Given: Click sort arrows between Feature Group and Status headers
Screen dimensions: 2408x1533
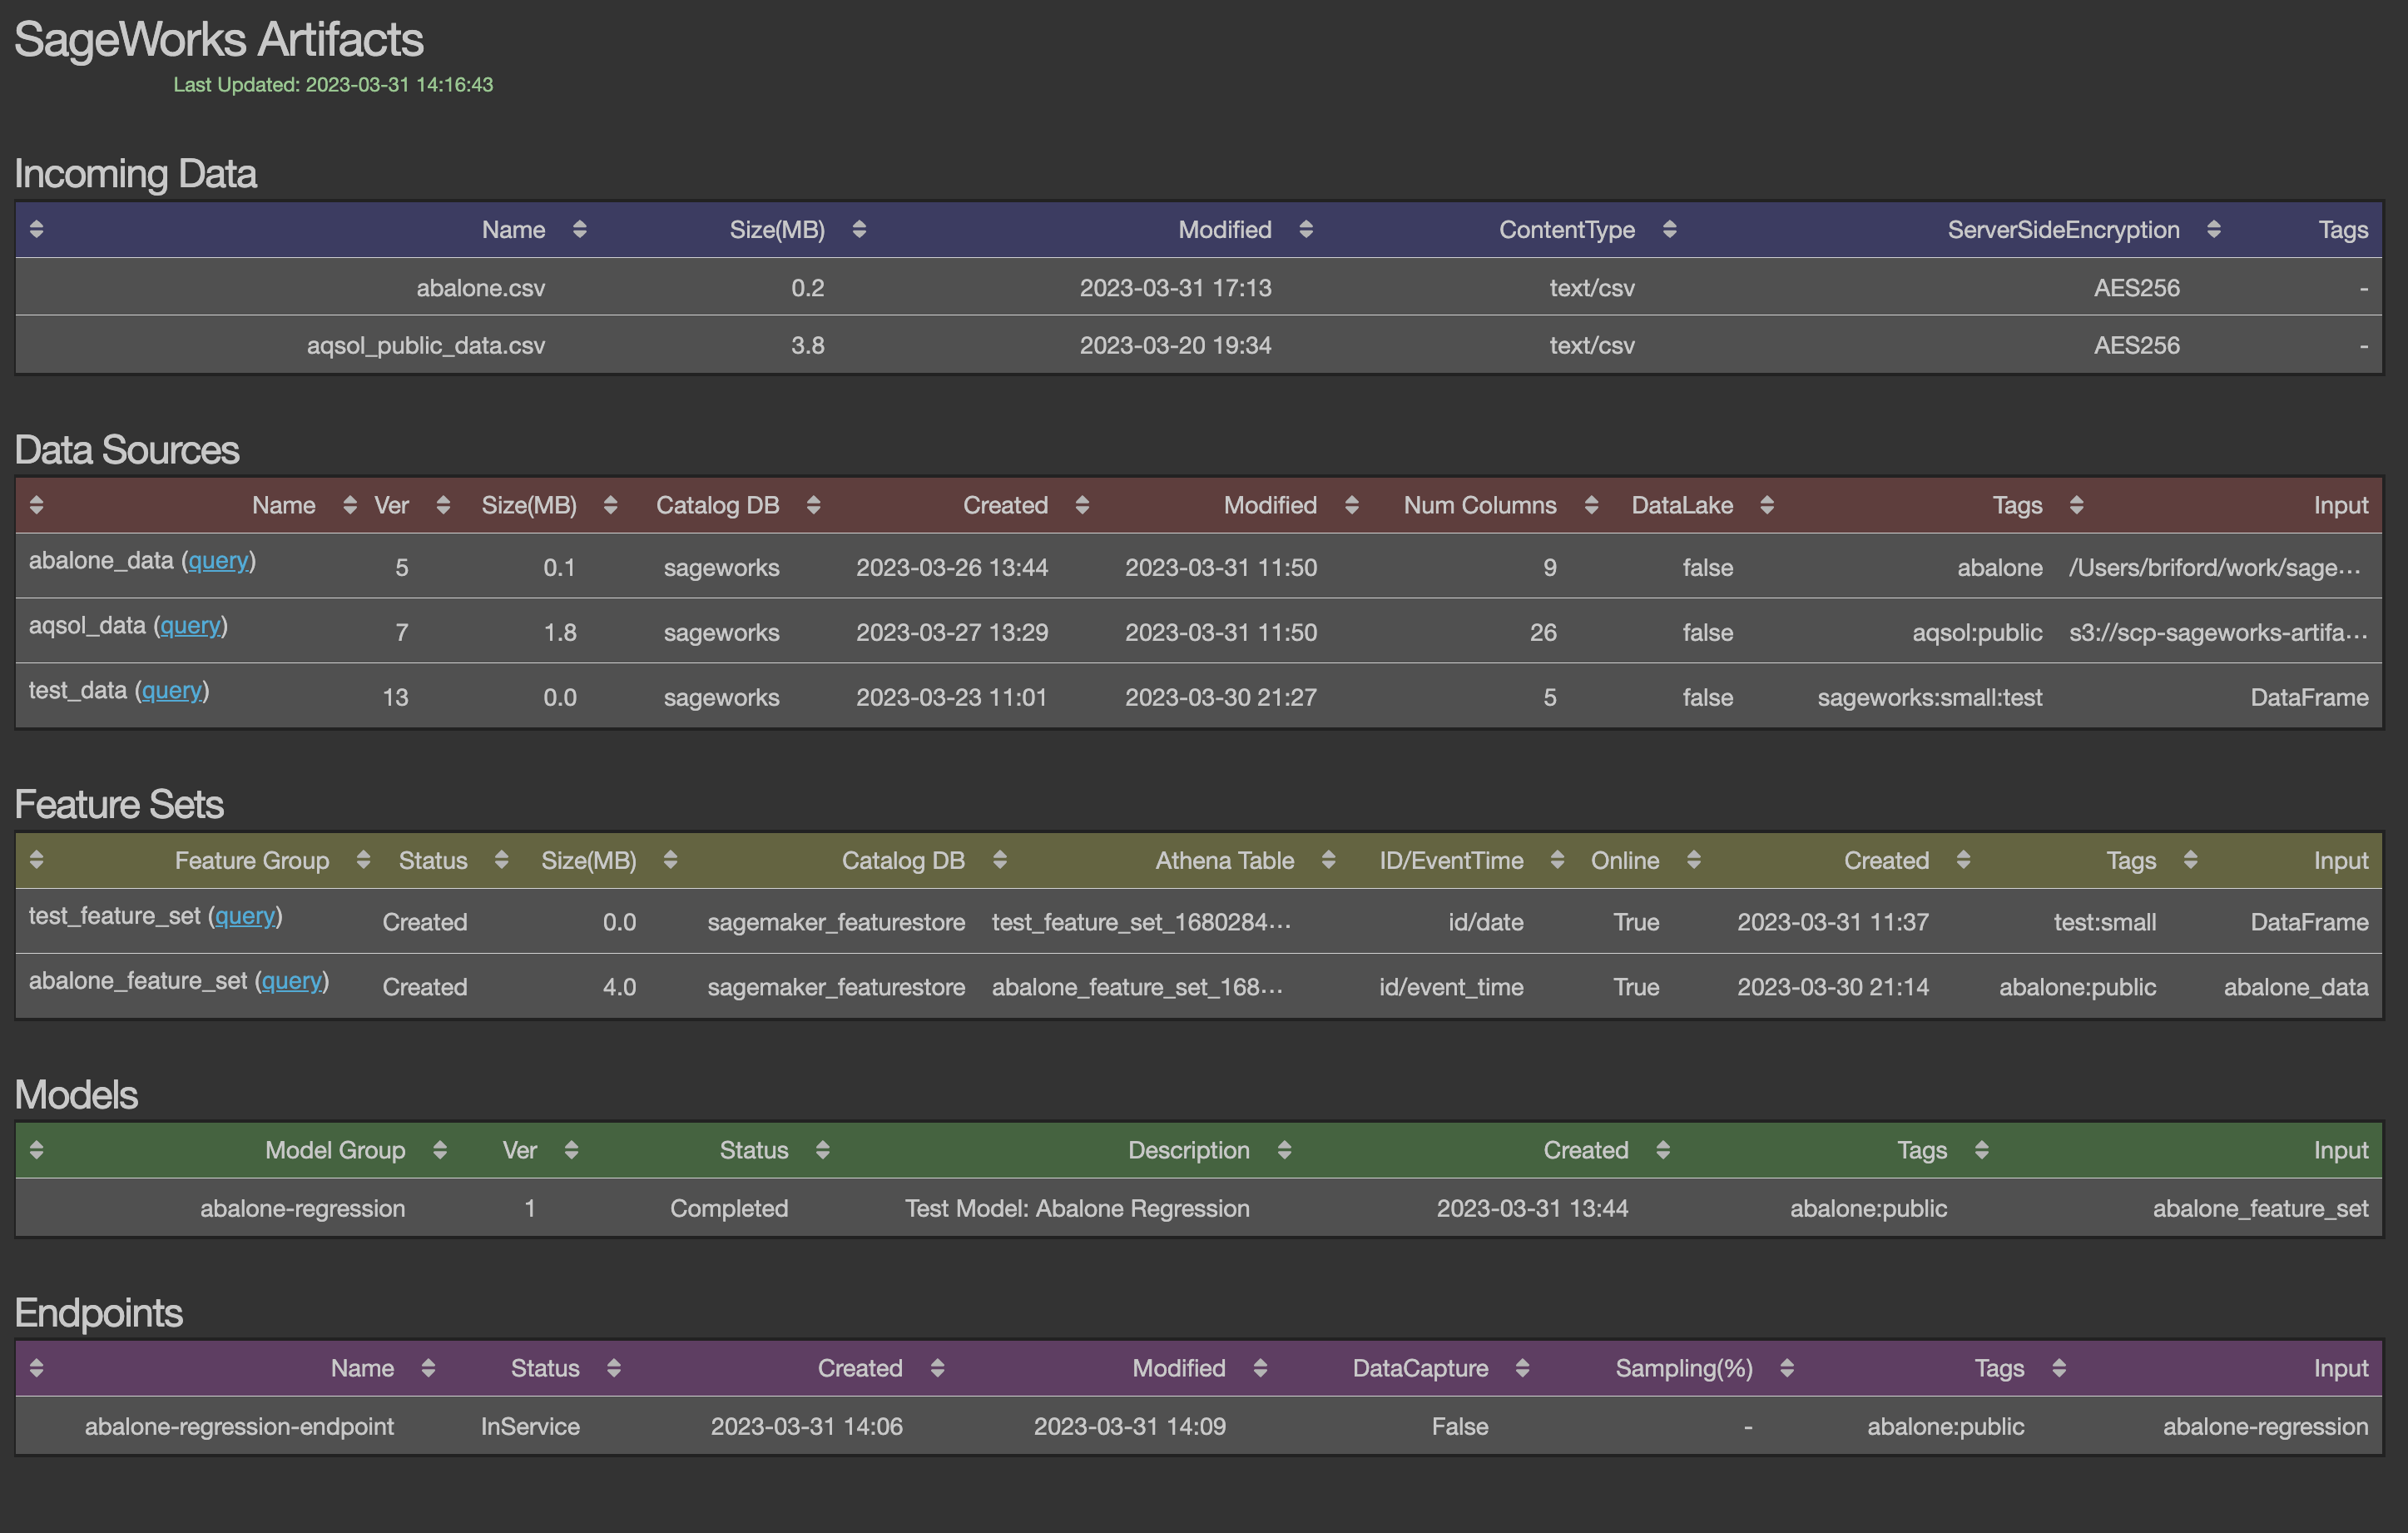Looking at the screenshot, I should point(363,860).
